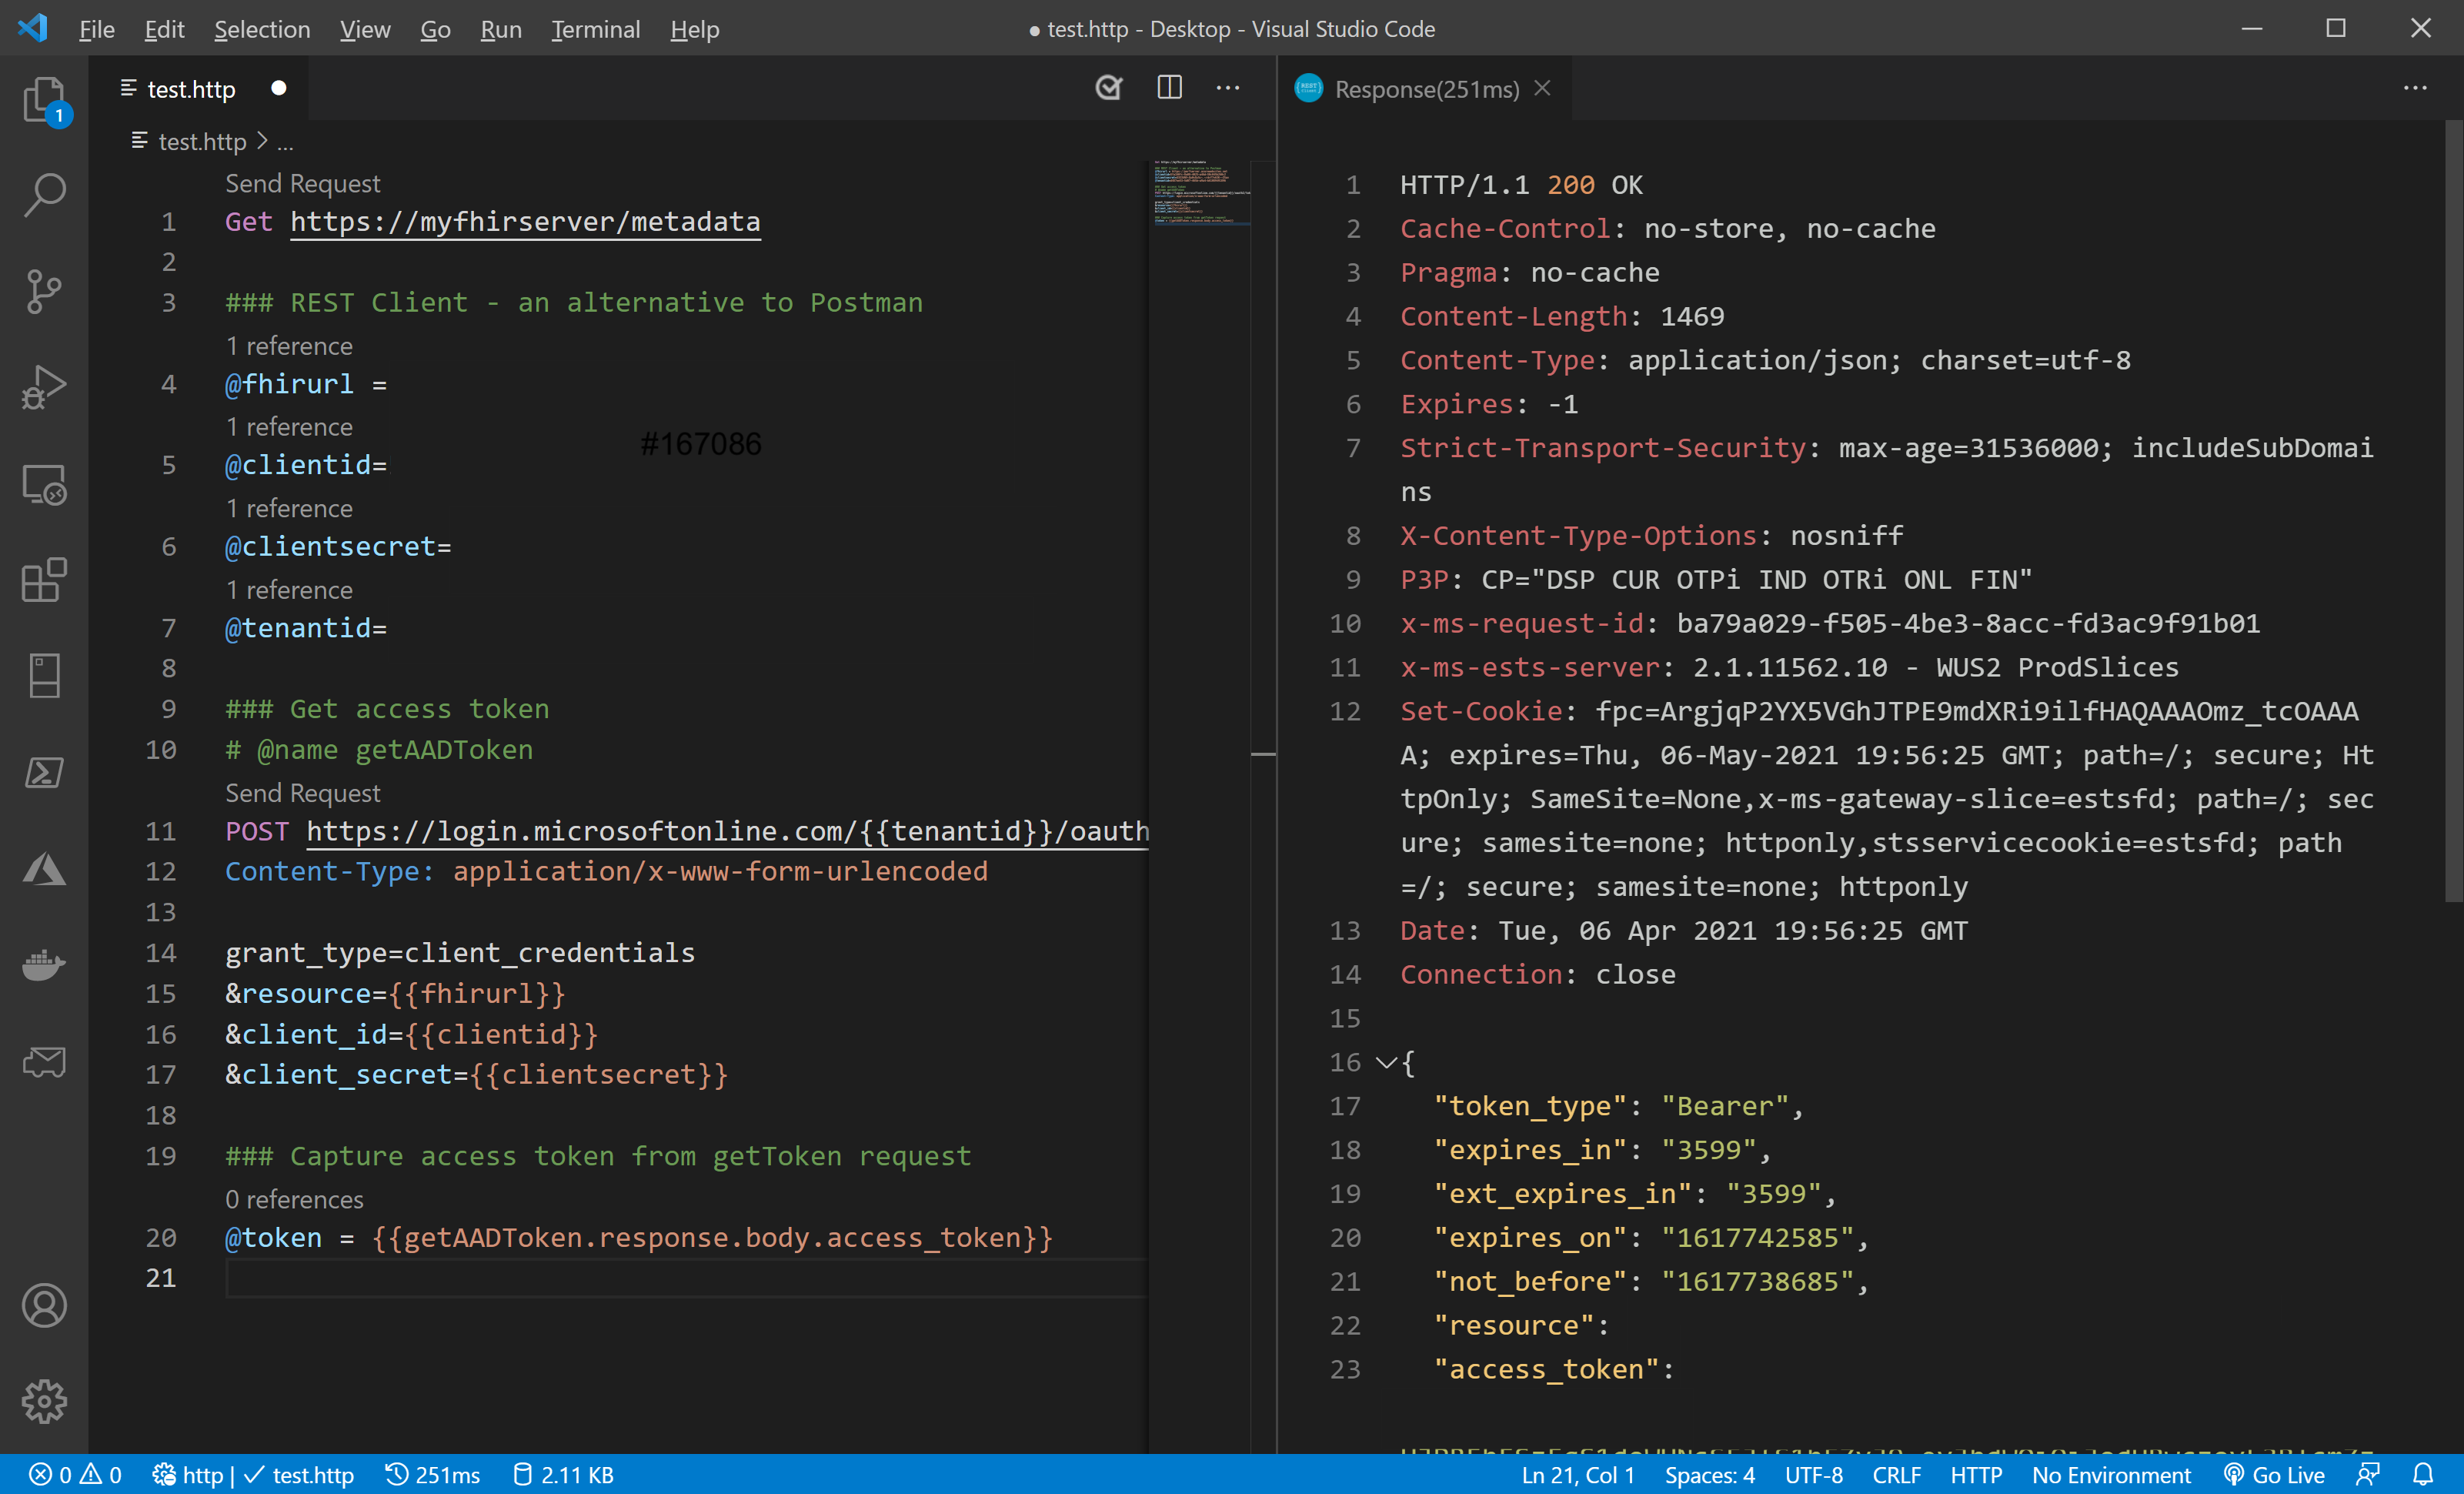Click the unsaved dot on the test.http tab
The height and width of the screenshot is (1494, 2464).
[x=279, y=88]
